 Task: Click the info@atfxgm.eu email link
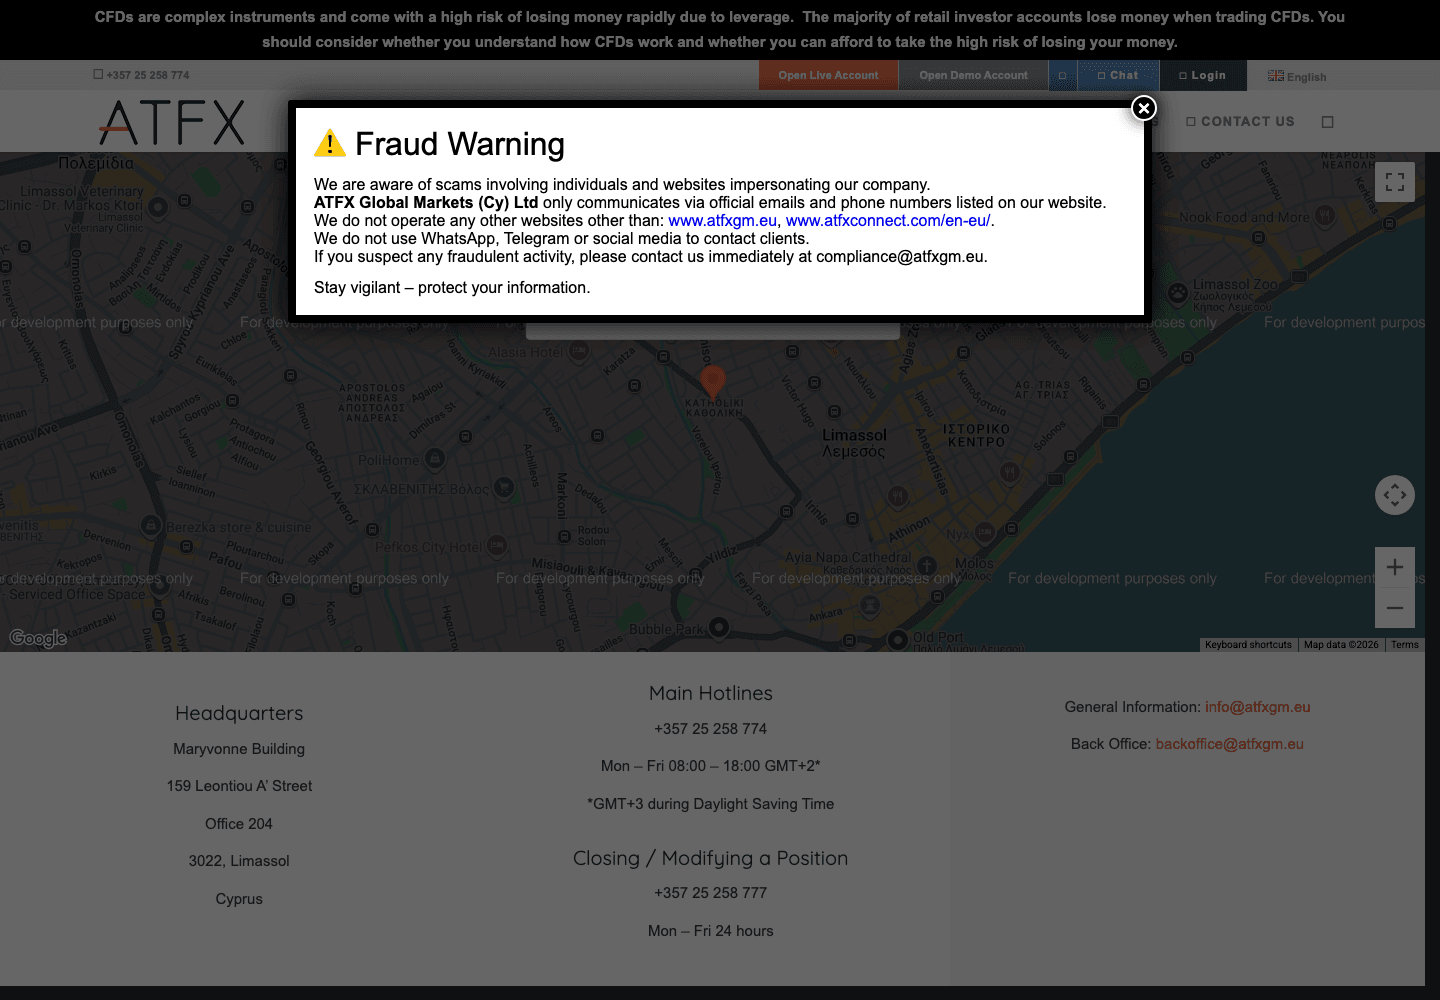1257,707
